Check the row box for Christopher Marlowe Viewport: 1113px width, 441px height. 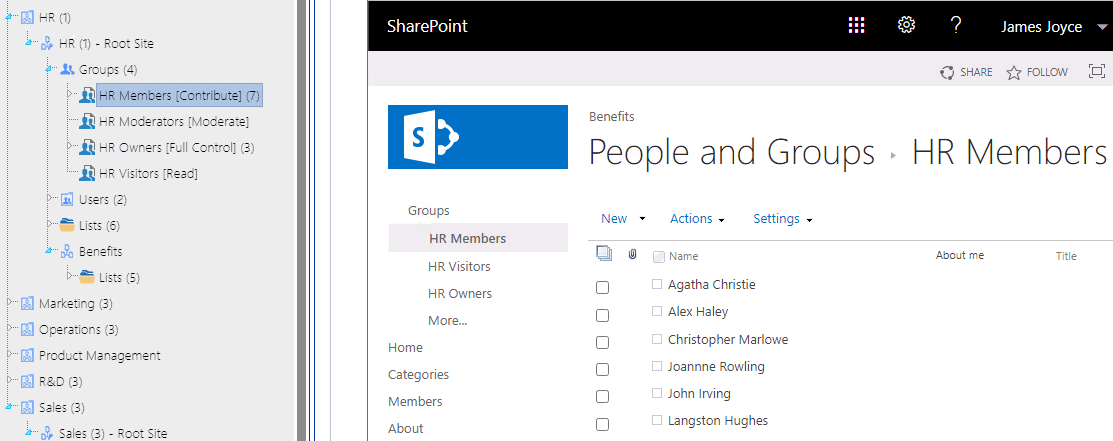coord(602,342)
